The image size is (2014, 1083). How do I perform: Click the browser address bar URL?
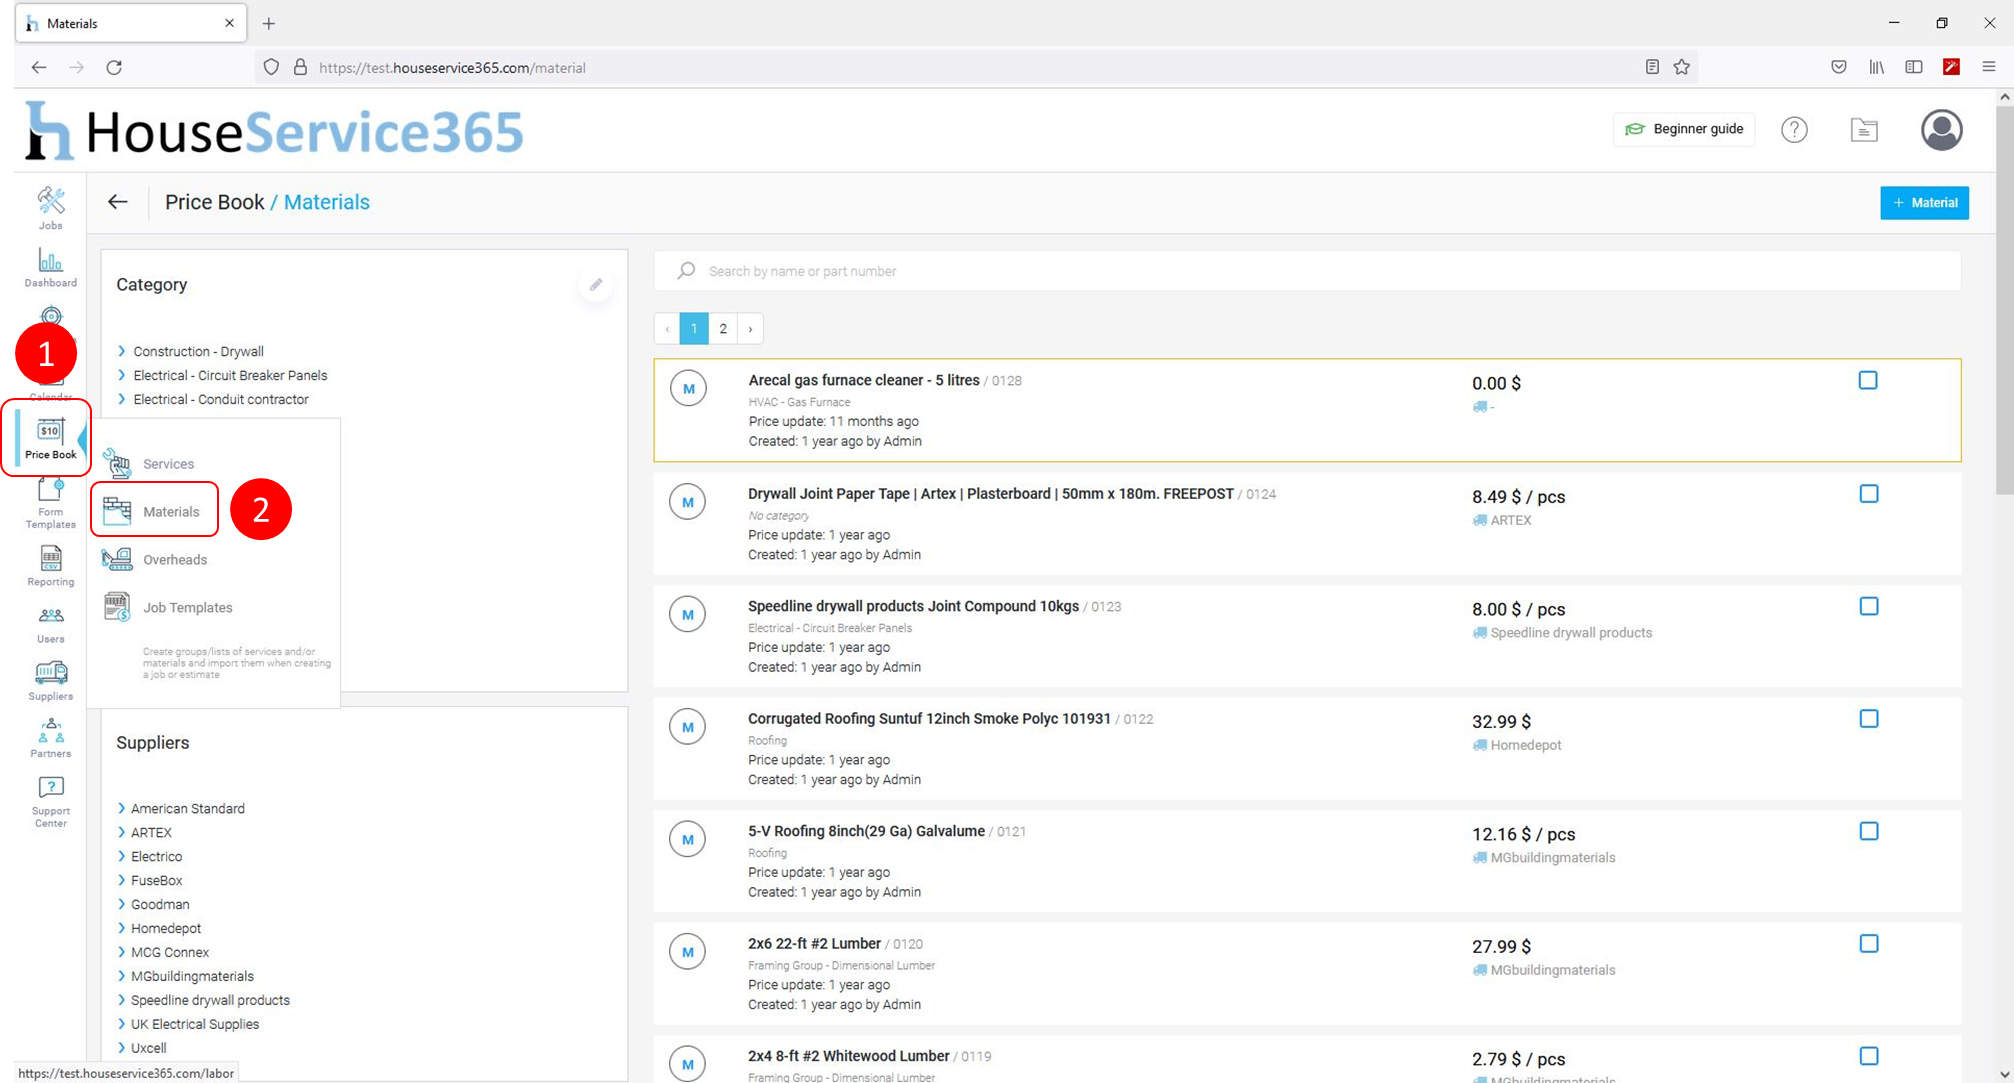(452, 68)
